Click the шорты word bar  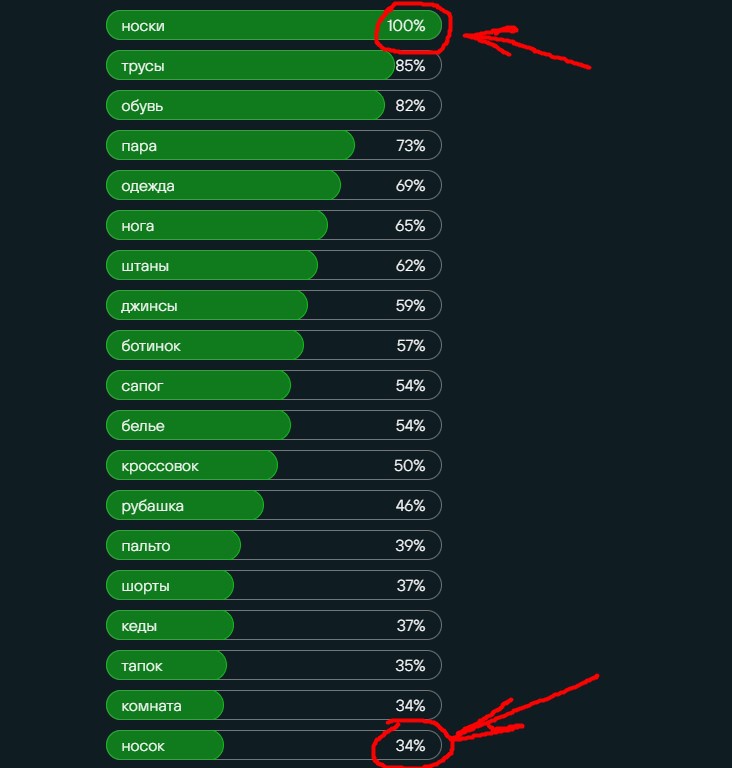(273, 585)
